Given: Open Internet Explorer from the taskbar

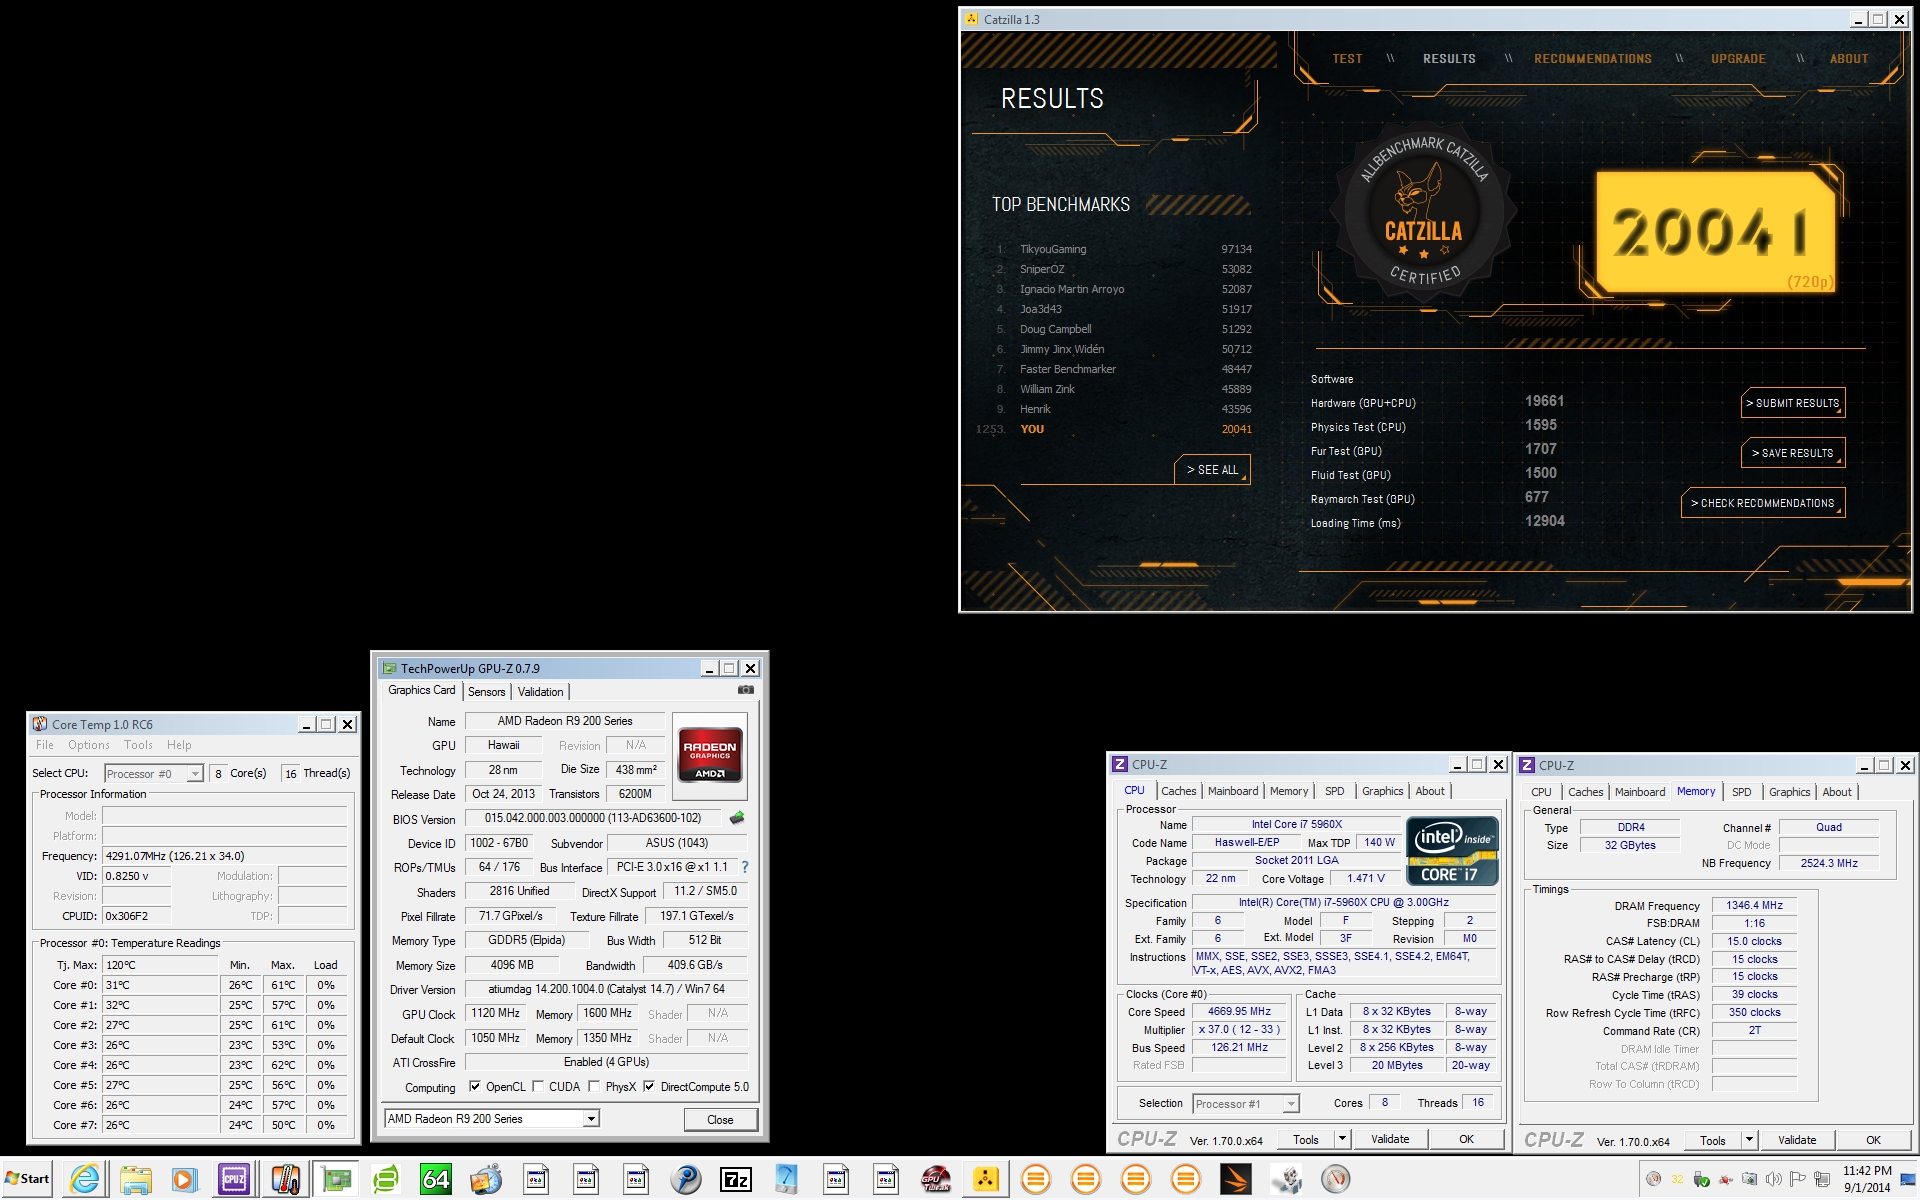Looking at the screenshot, I should tap(85, 1179).
